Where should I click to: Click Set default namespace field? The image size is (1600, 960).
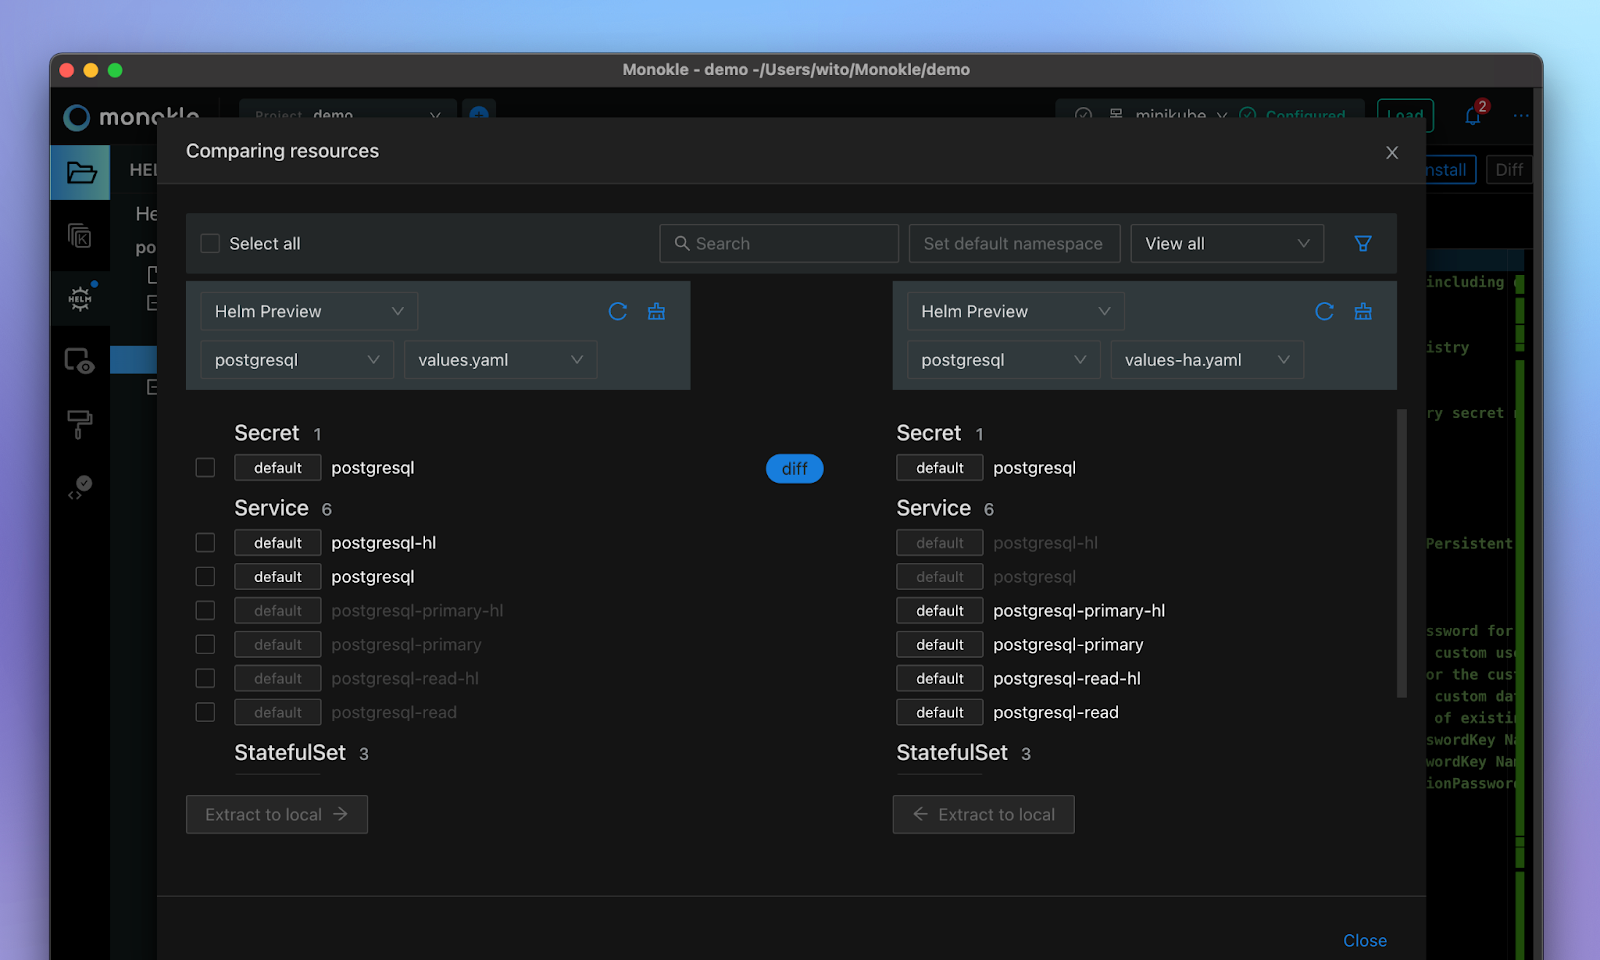pyautogui.click(x=1014, y=243)
